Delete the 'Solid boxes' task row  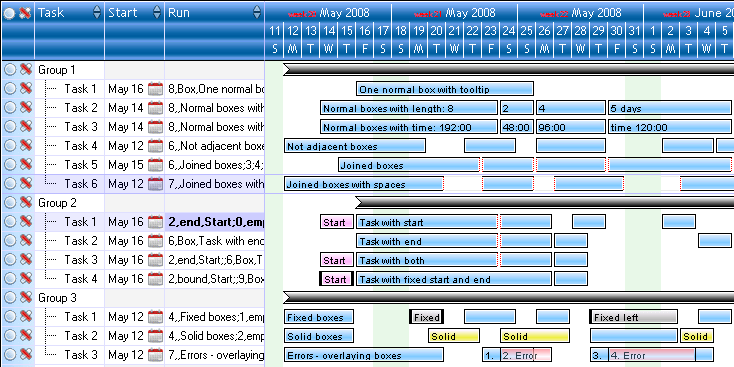coord(26,336)
